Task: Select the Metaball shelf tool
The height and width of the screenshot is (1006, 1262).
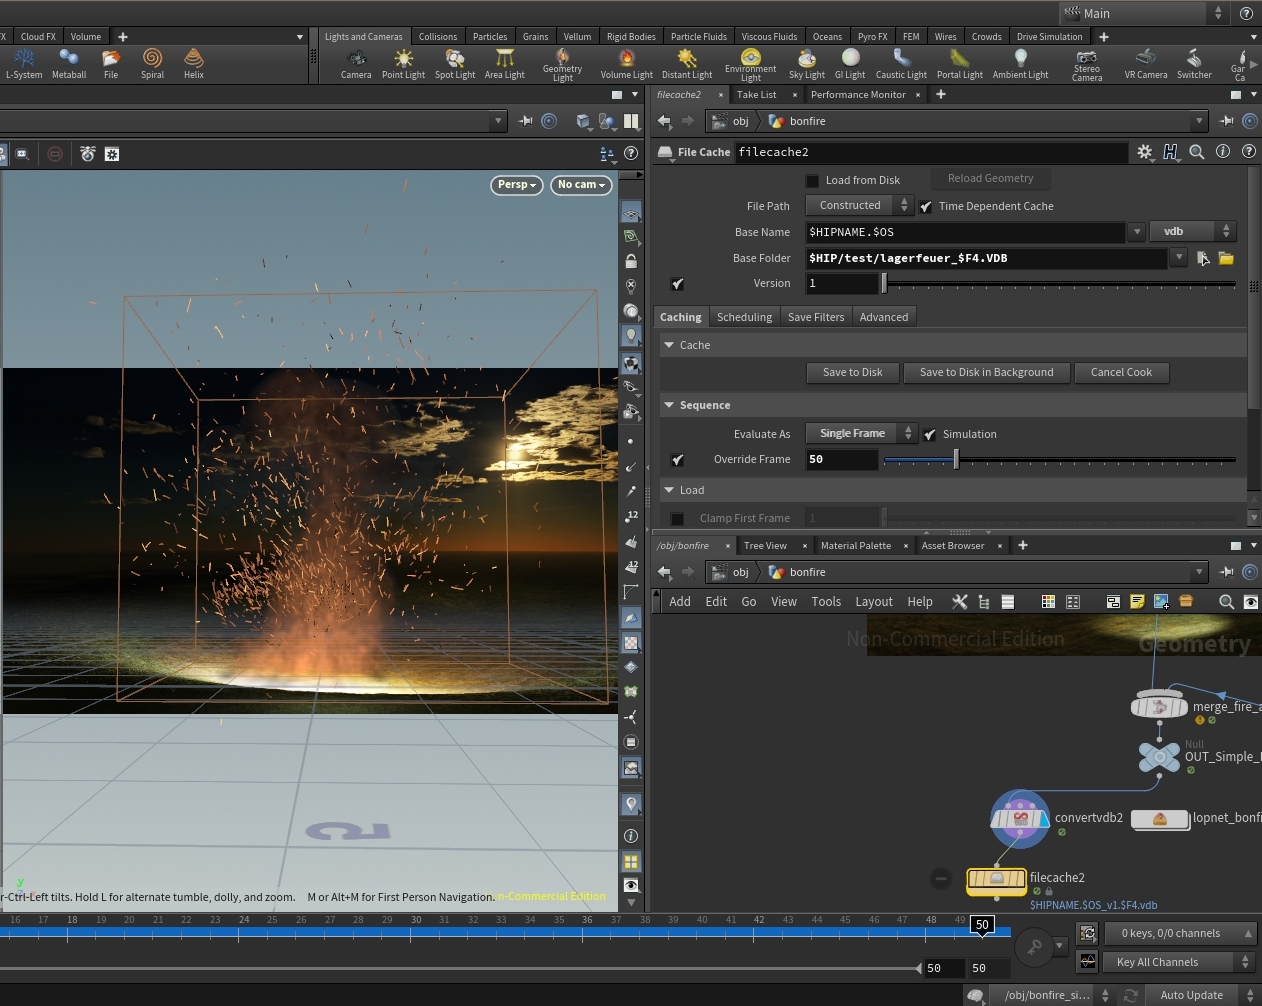Action: [x=69, y=63]
